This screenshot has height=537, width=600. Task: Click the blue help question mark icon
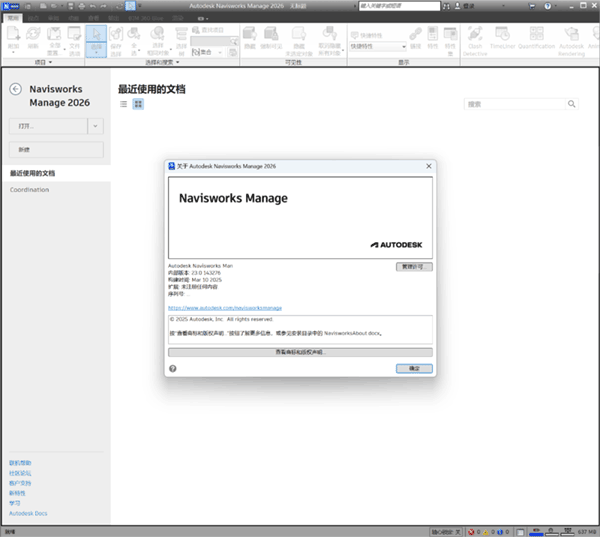[x=548, y=6]
